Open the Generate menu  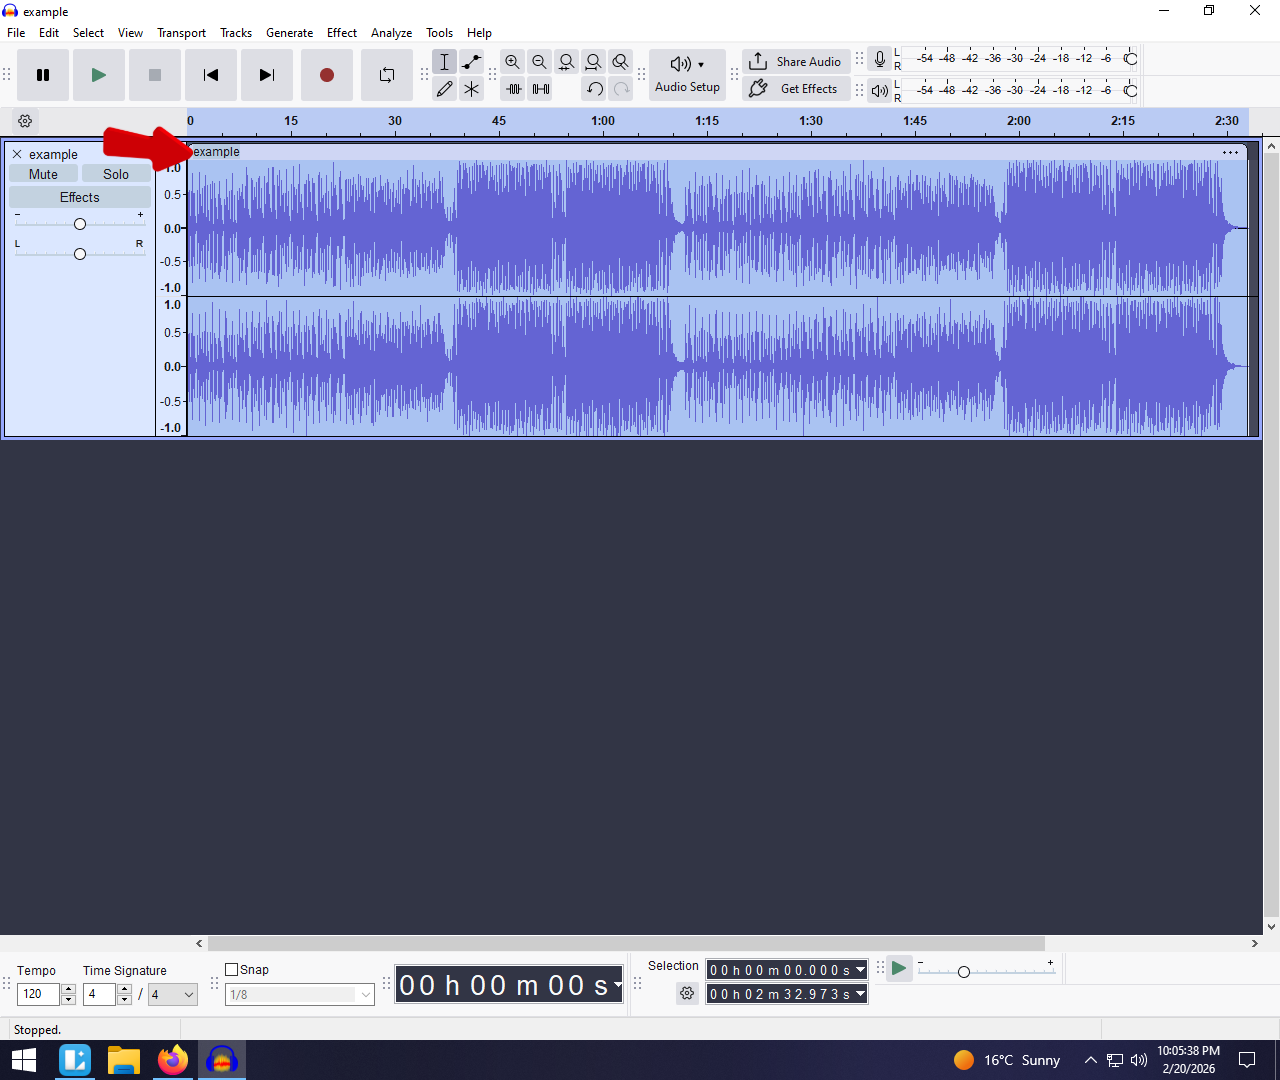coord(289,33)
